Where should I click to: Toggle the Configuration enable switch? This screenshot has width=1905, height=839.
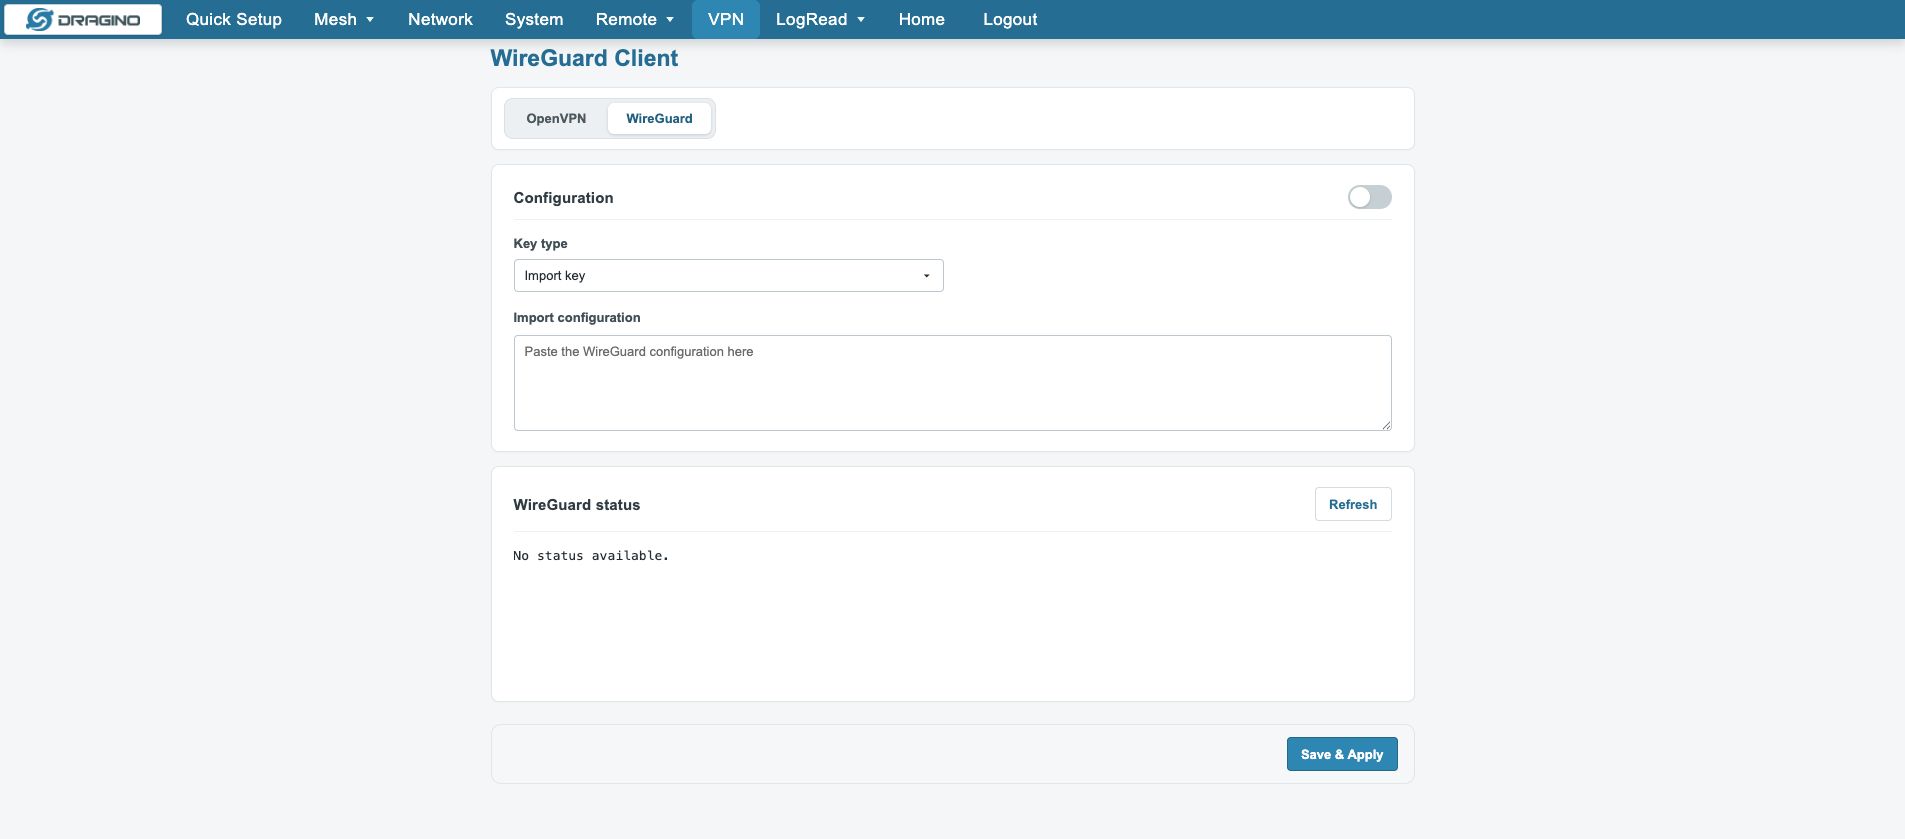pyautogui.click(x=1369, y=197)
